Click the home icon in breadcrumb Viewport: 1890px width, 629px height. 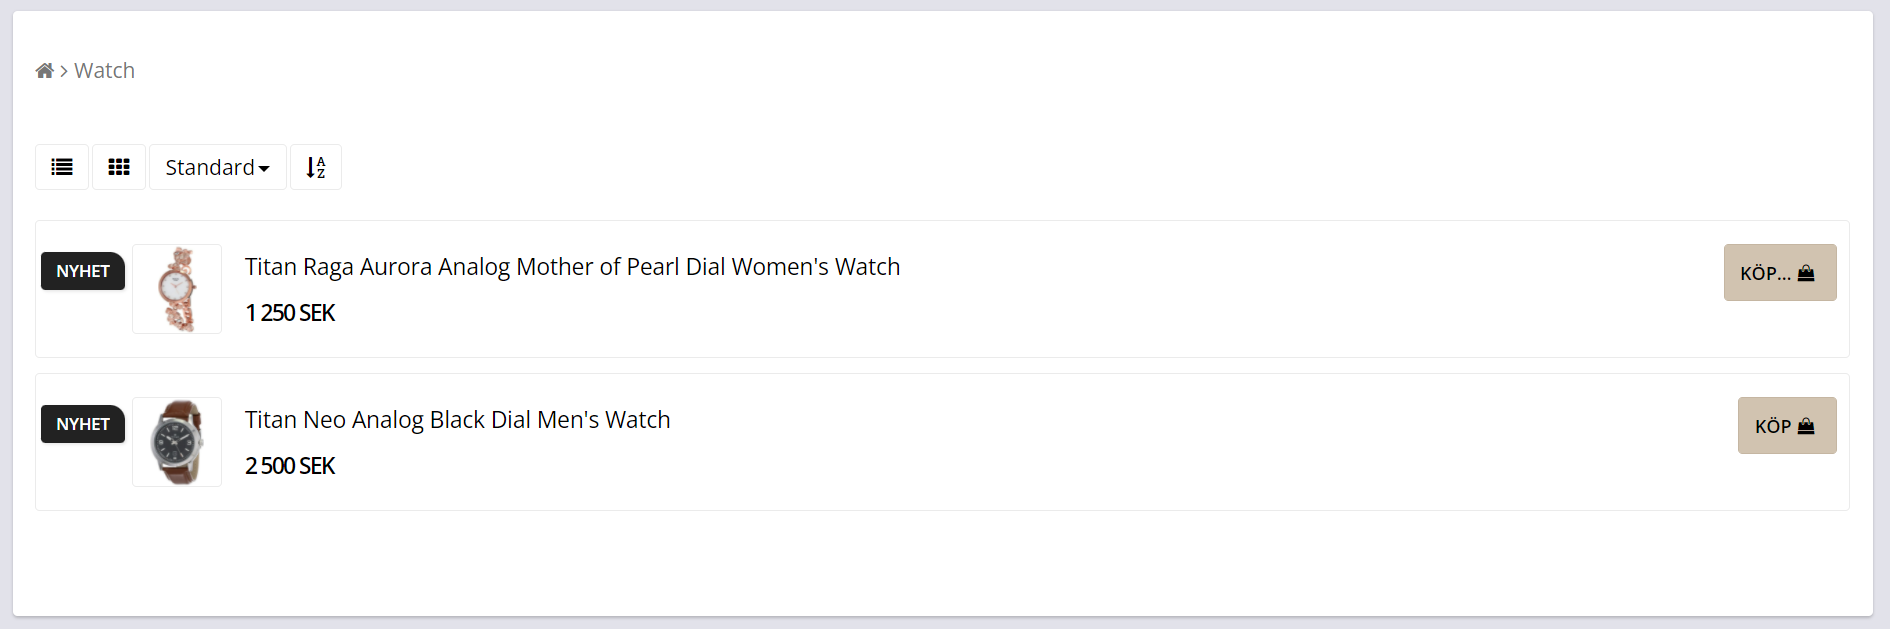[44, 71]
